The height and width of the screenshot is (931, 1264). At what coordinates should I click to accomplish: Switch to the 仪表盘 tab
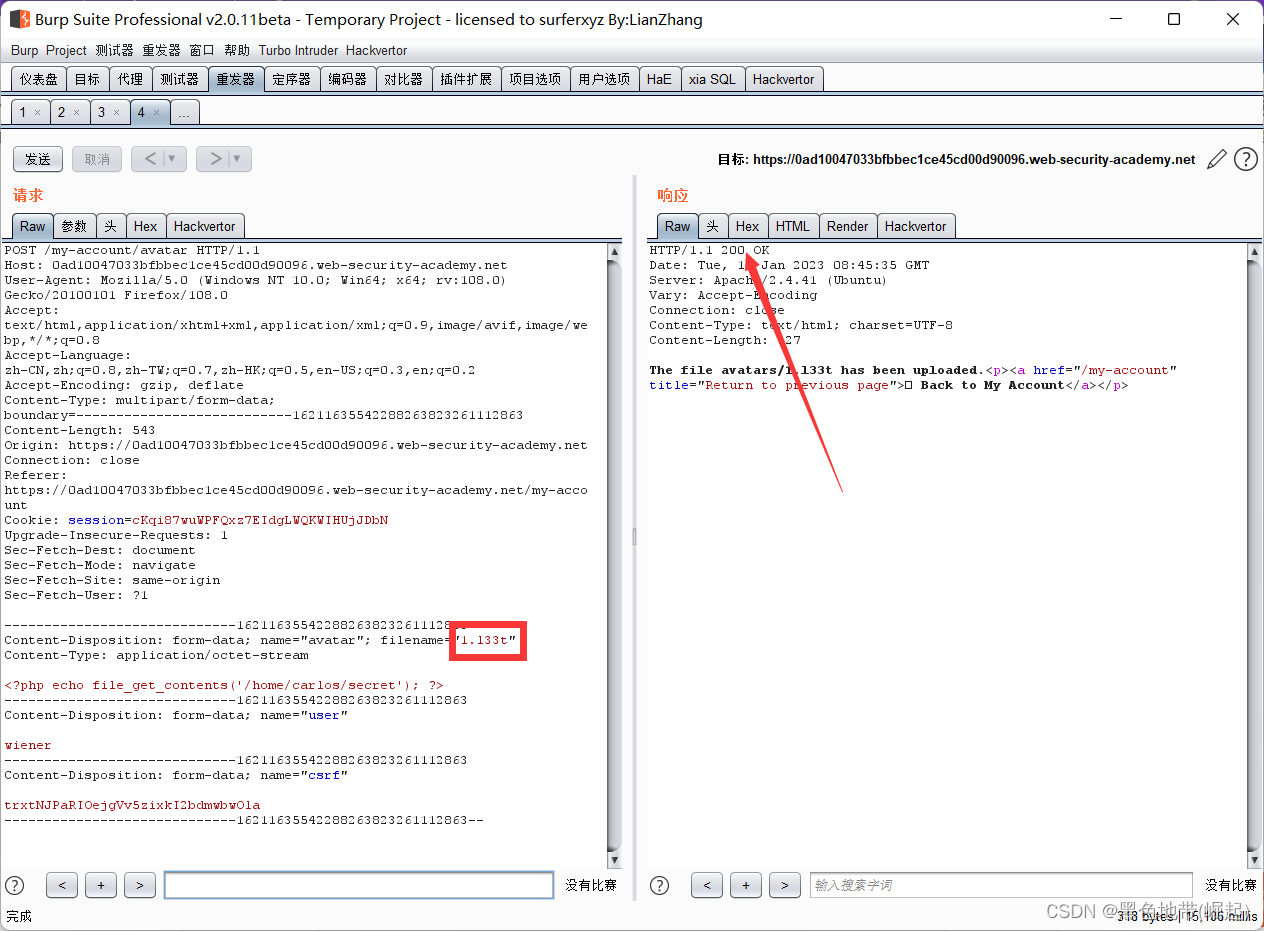[39, 79]
